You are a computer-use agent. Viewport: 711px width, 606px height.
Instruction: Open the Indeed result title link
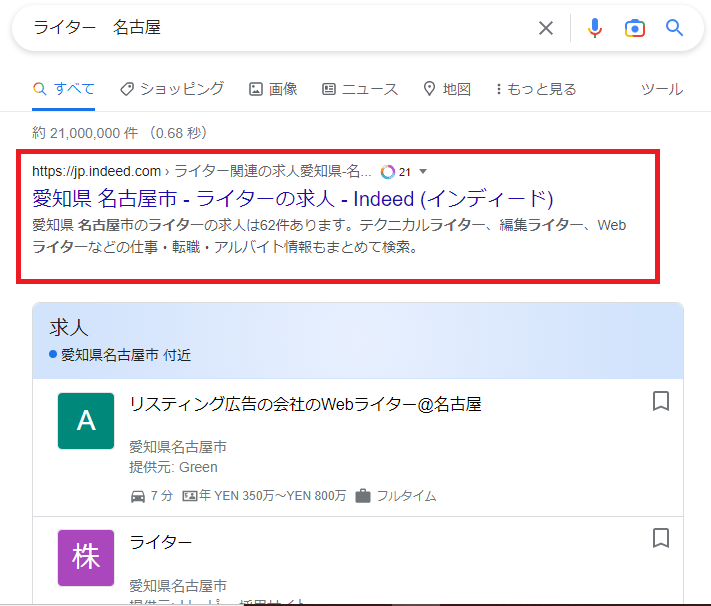click(292, 199)
